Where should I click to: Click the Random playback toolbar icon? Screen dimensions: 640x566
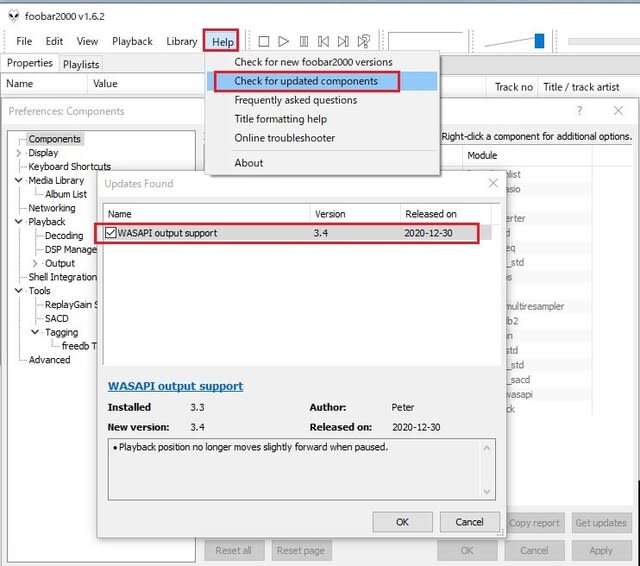click(x=364, y=41)
